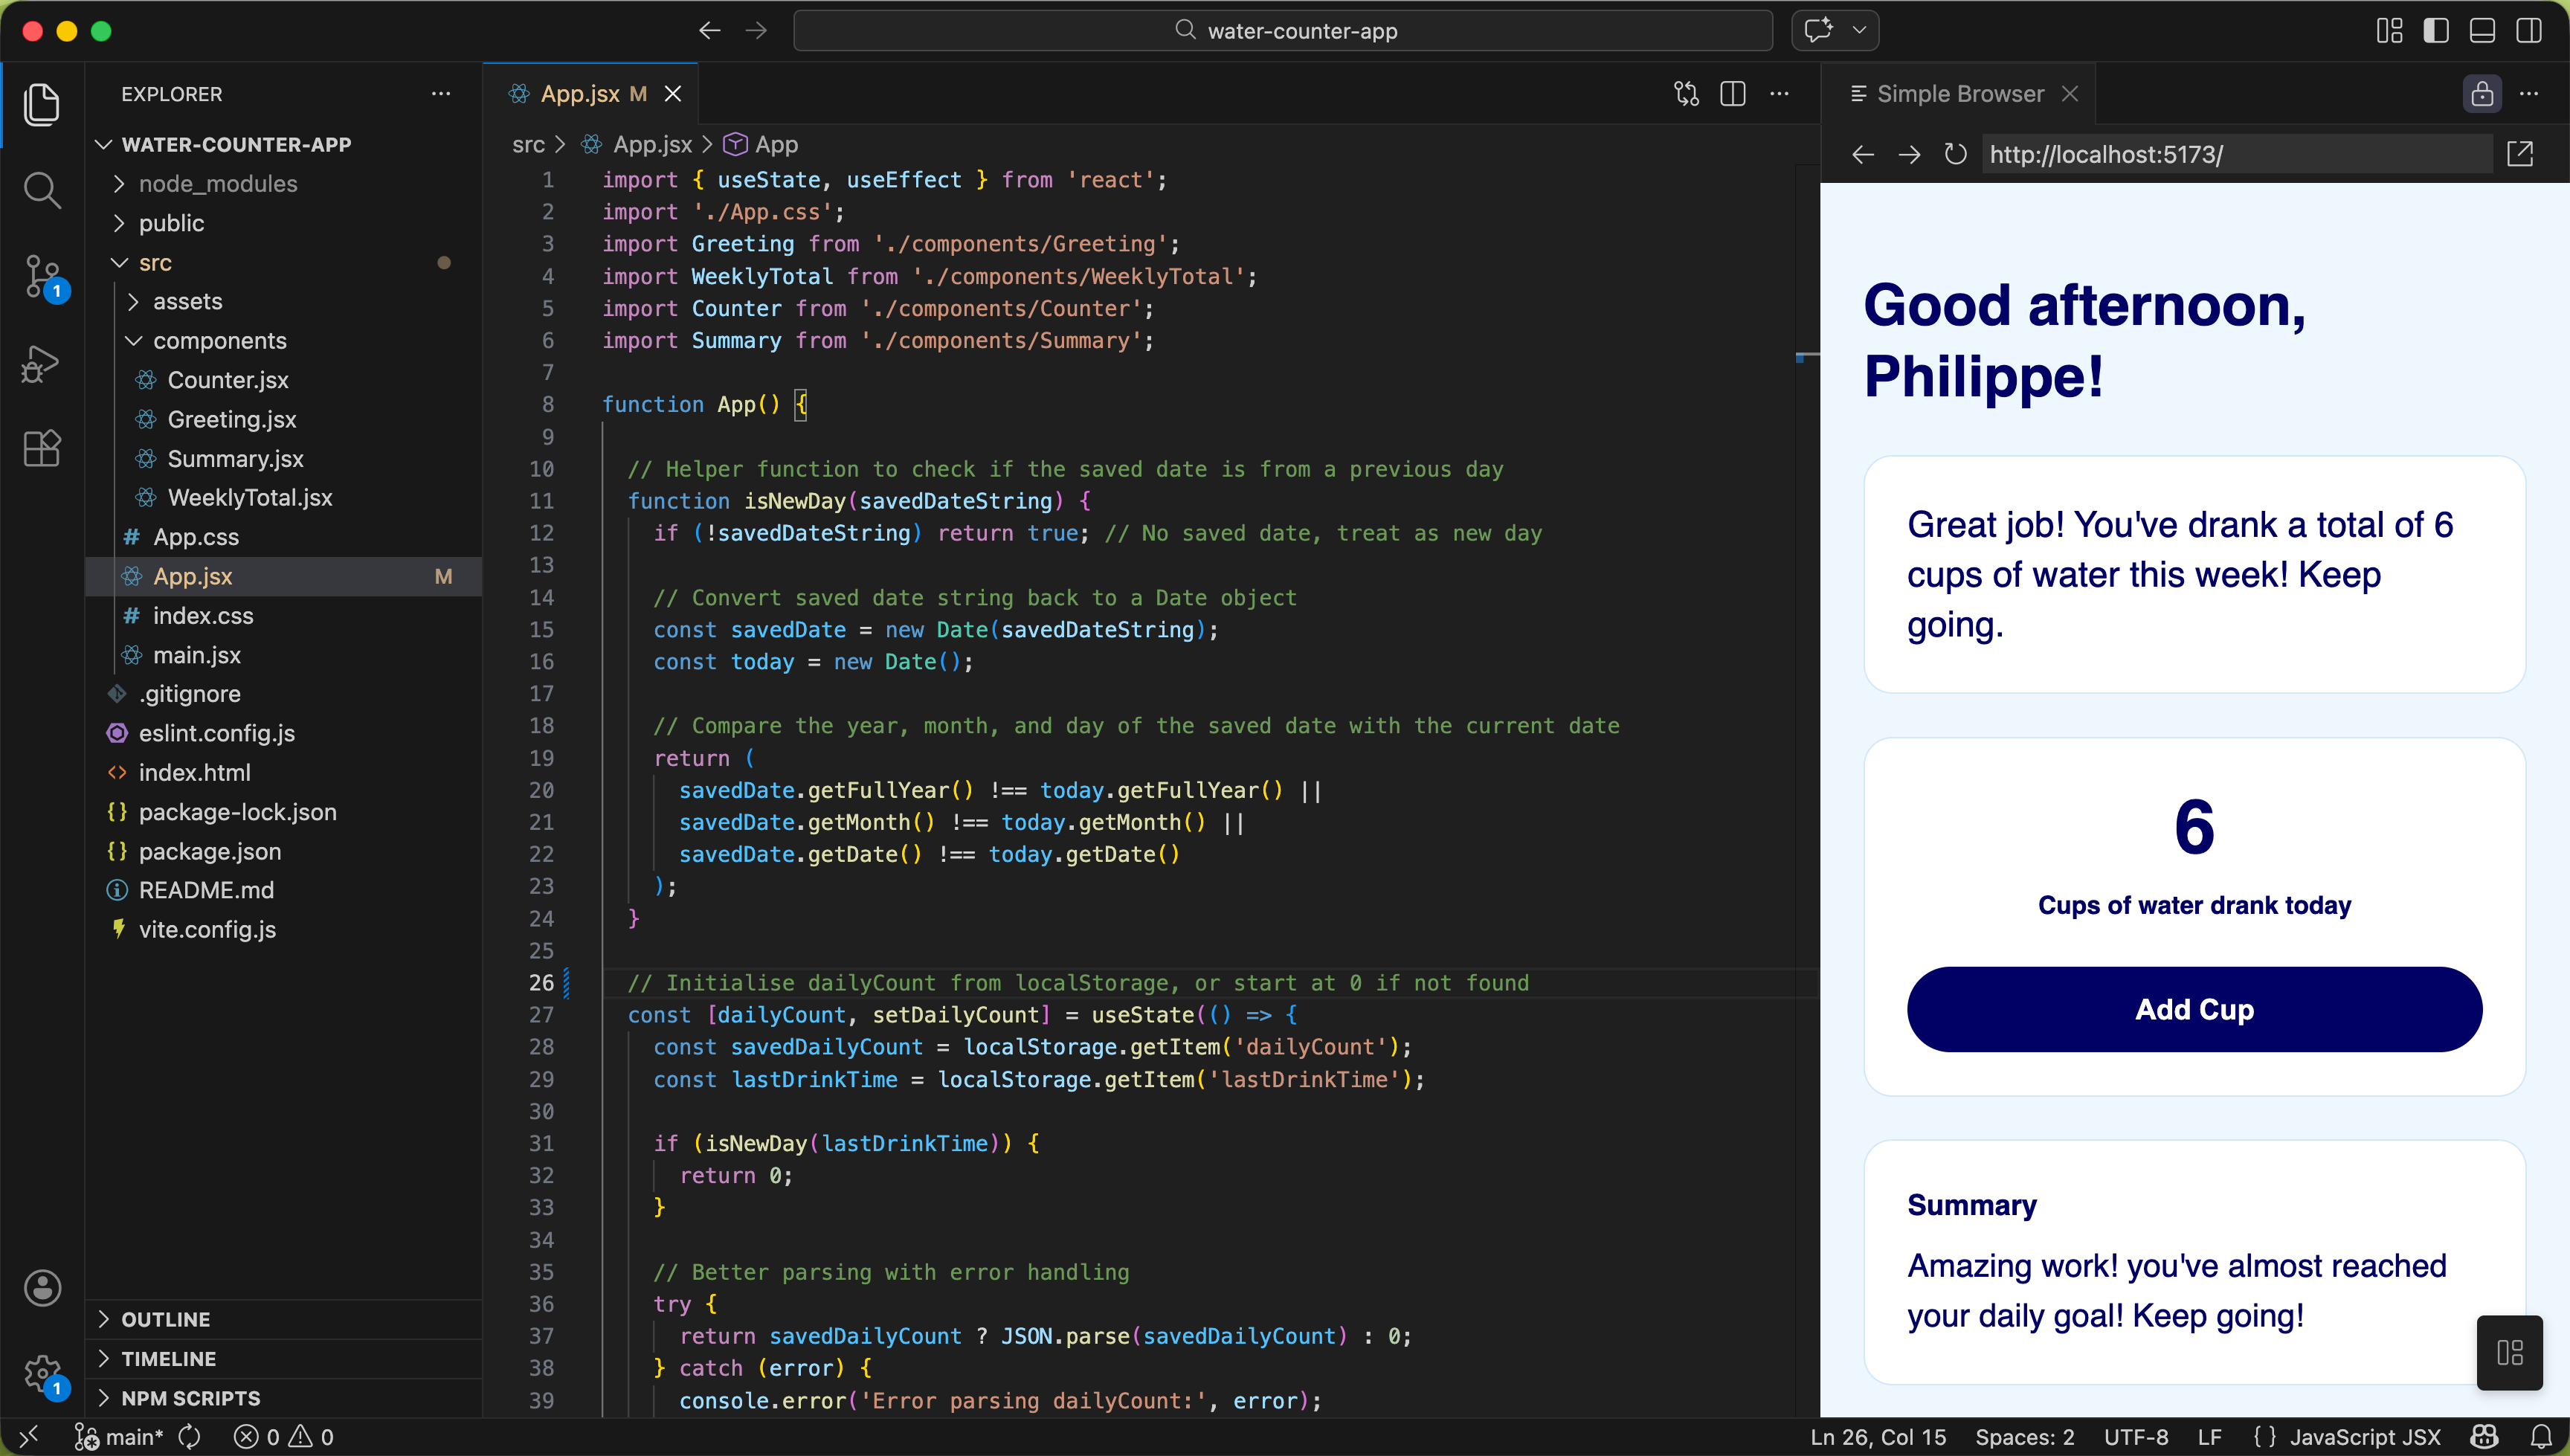Screen dimensions: 2570x1456
Task: Open the Accounts icon in the activity bar
Action: (x=42, y=1288)
